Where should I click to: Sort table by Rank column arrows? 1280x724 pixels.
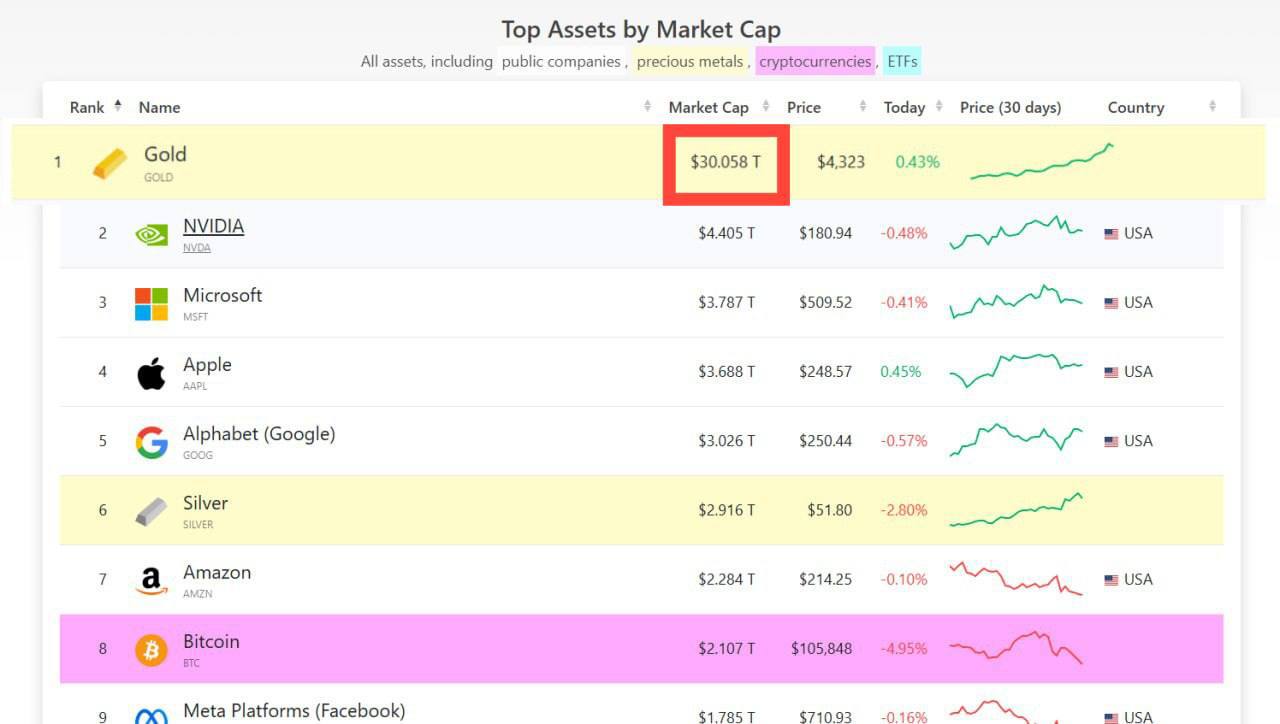click(x=118, y=107)
